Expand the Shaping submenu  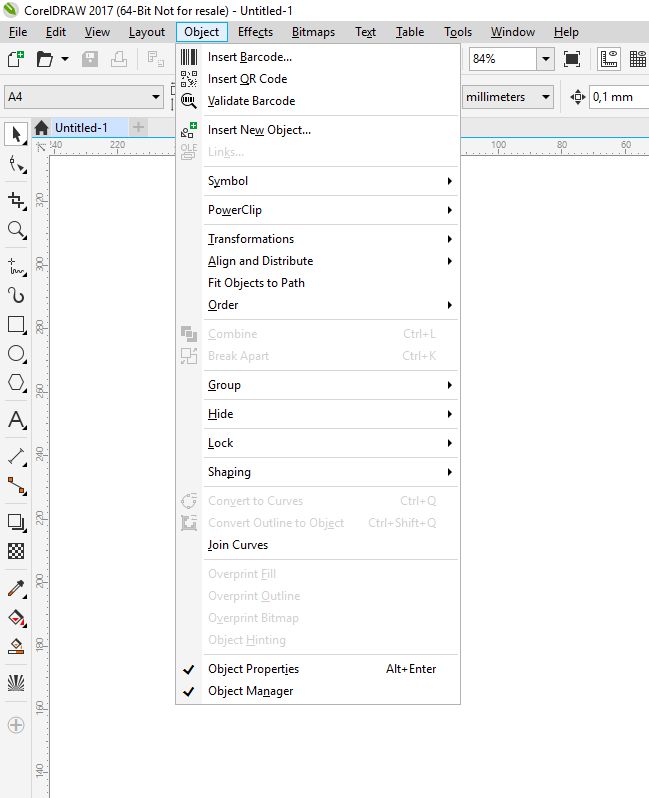(318, 472)
